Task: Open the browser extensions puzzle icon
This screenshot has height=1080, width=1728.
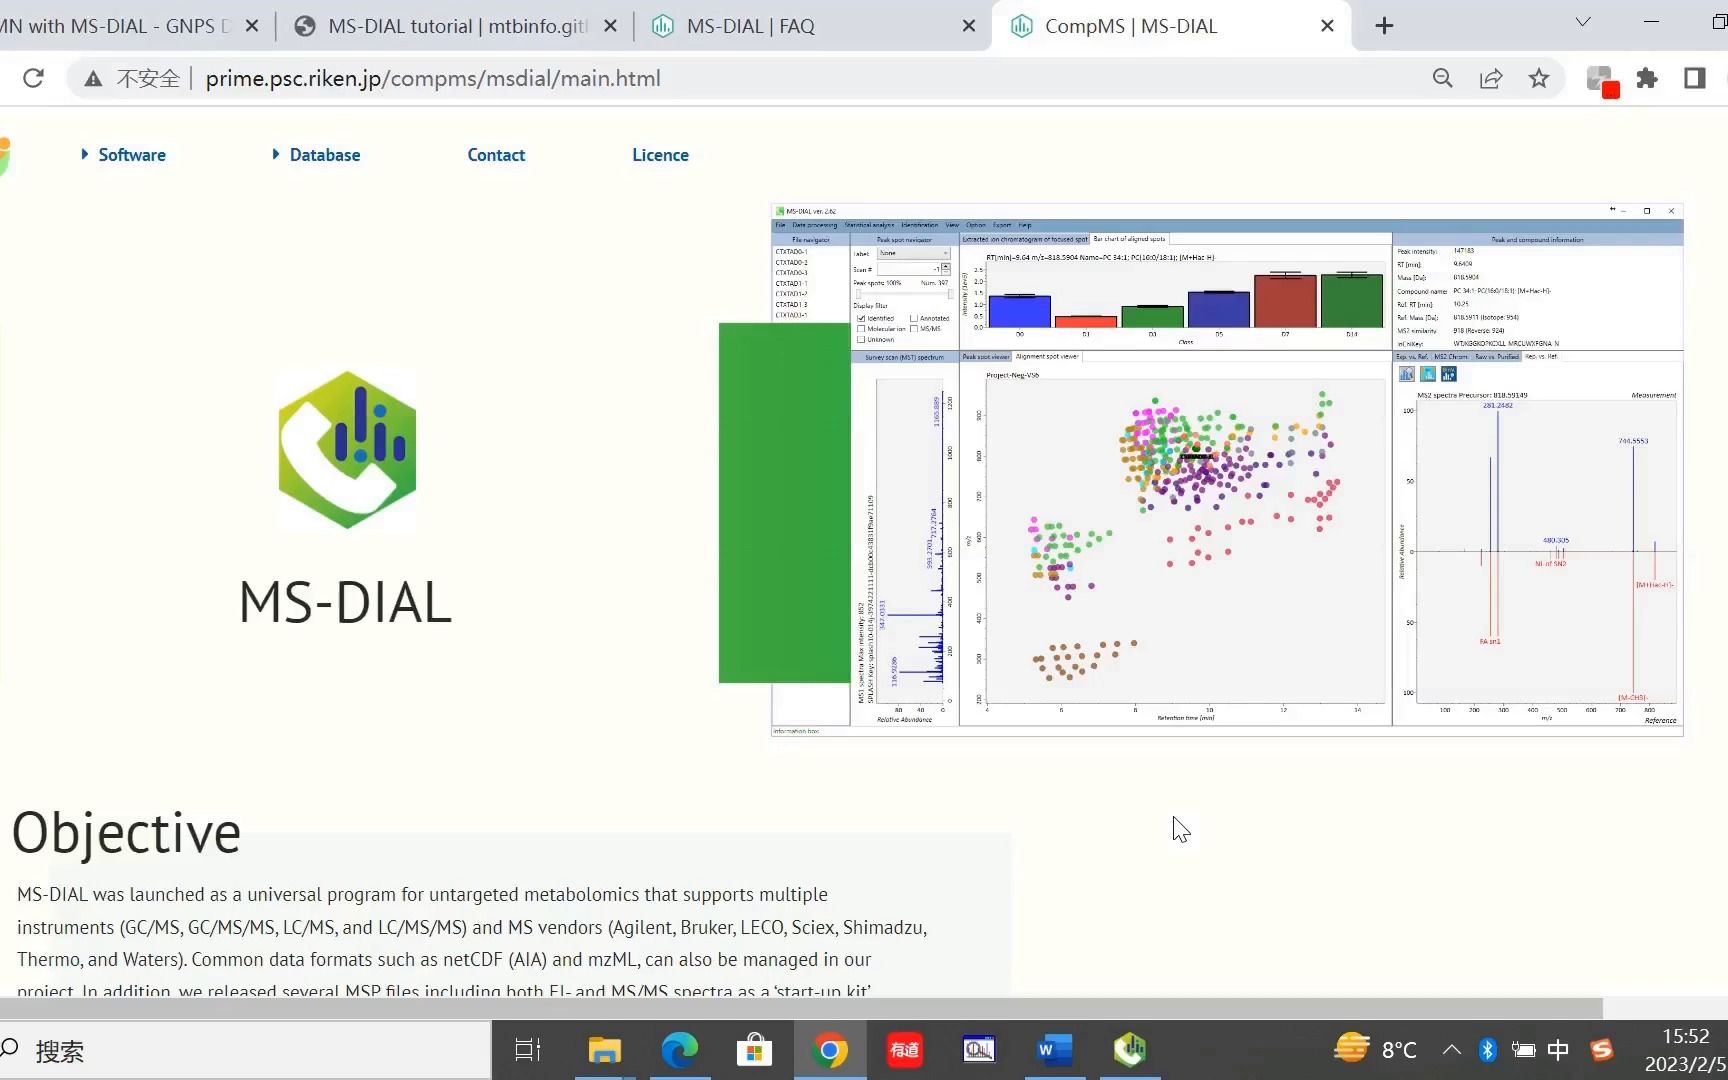Action: click(1647, 78)
